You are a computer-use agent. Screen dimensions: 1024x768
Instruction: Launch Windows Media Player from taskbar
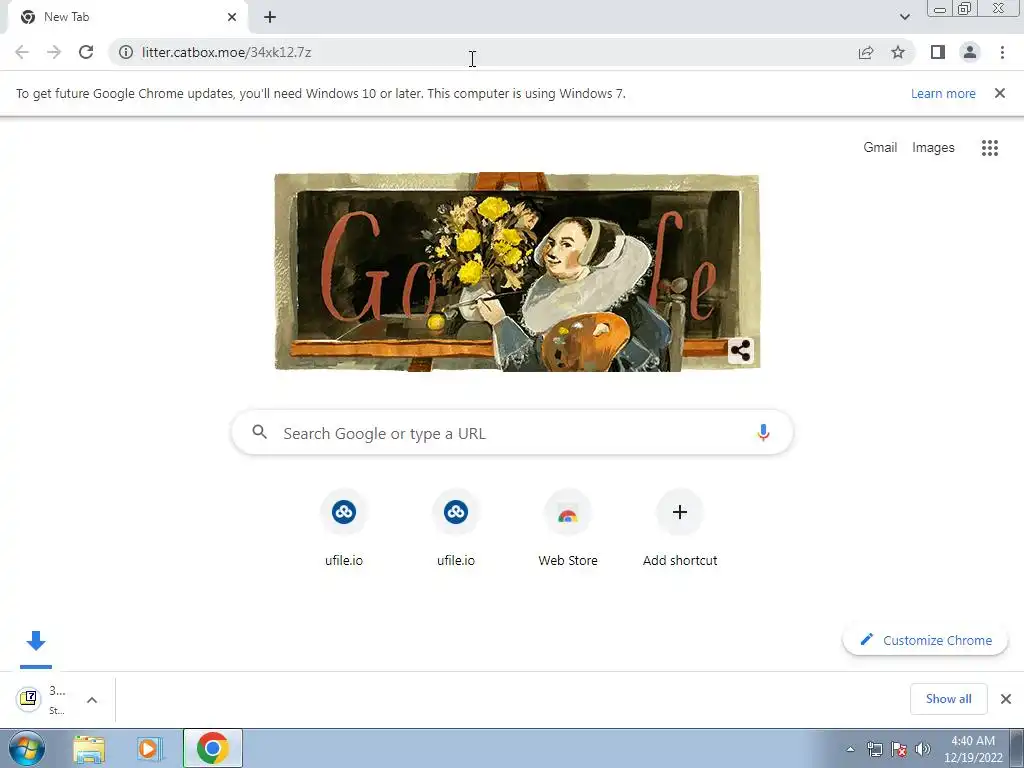[148, 748]
